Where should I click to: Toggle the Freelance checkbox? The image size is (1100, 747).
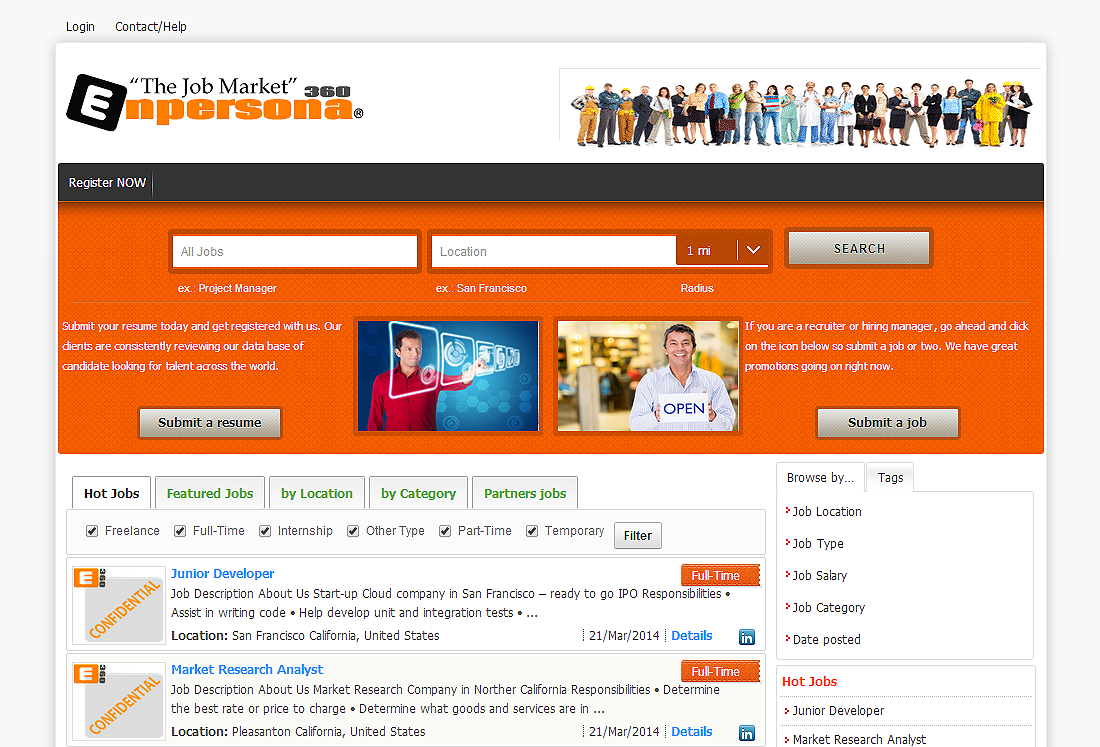tap(92, 531)
